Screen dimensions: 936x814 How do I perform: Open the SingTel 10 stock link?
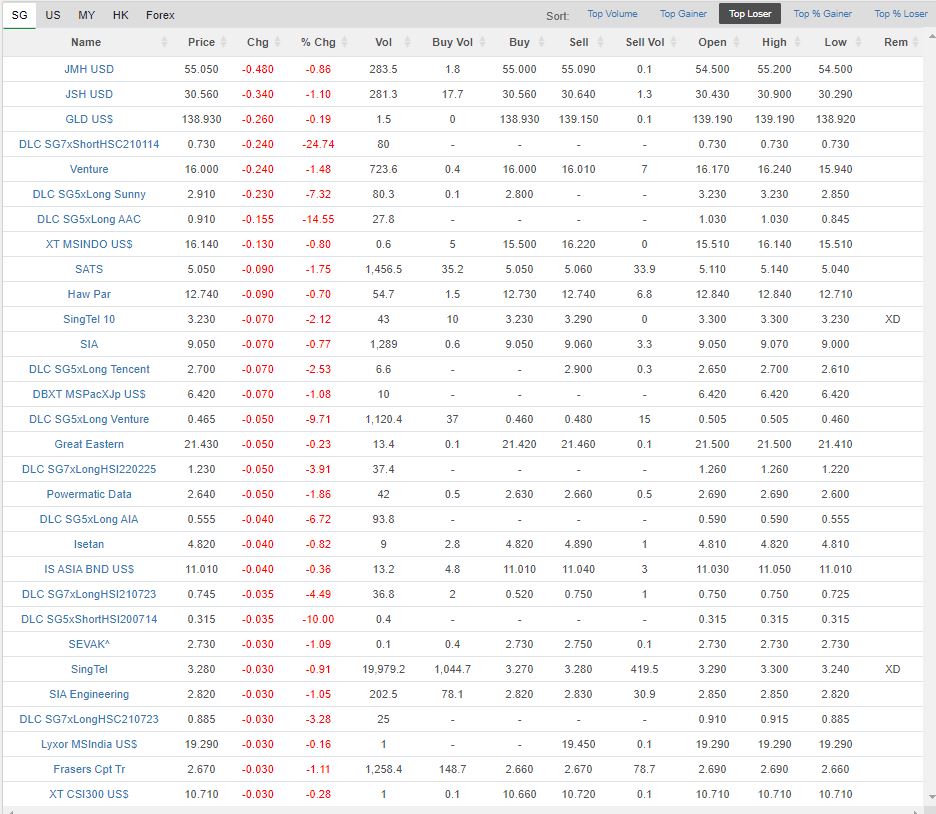[89, 320]
